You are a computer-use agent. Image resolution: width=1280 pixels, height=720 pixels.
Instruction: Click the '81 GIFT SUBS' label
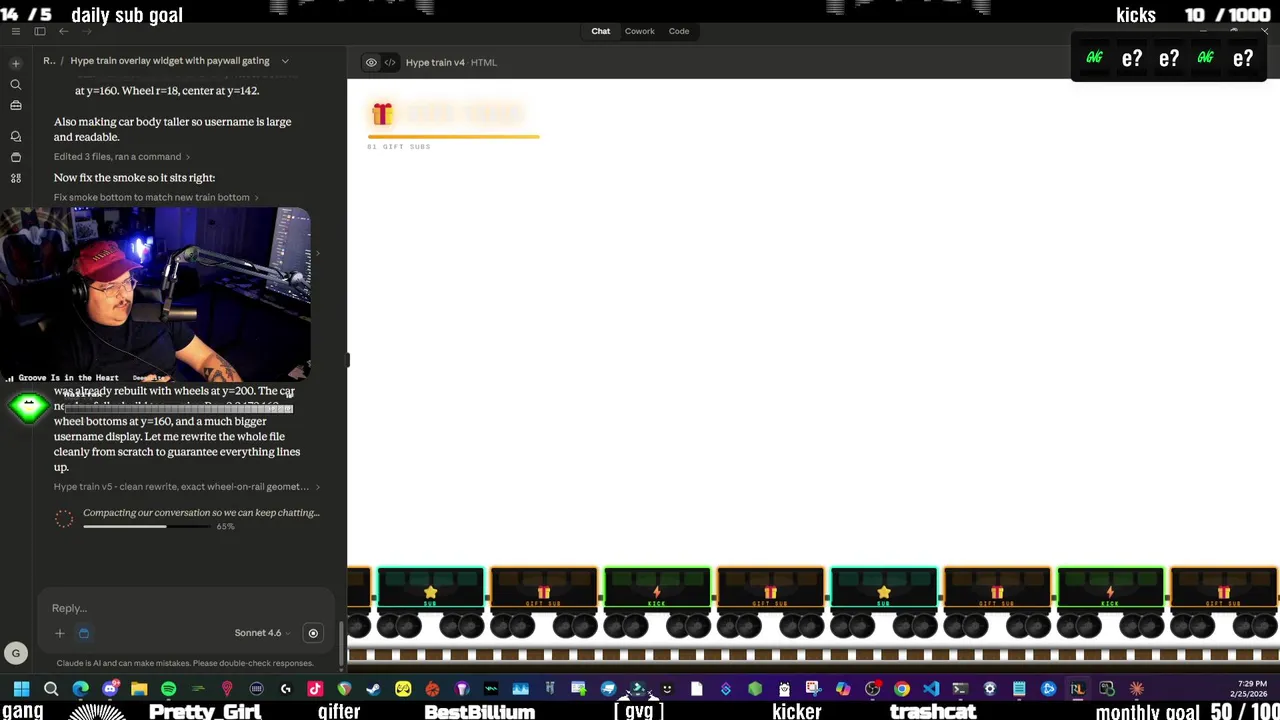tap(399, 147)
